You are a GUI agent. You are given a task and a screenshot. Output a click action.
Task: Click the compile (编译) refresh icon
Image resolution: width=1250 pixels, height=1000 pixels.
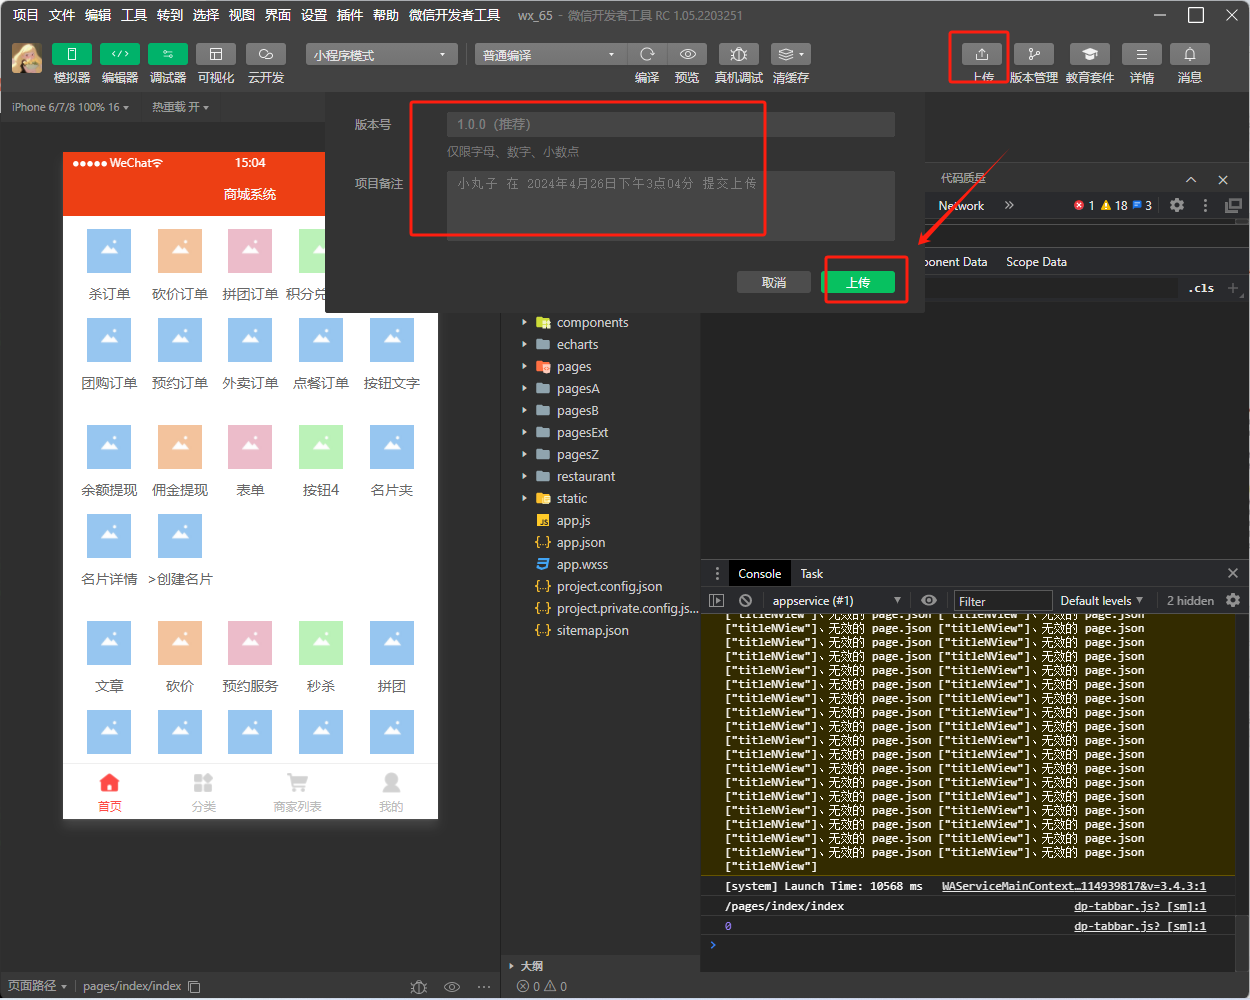click(647, 54)
